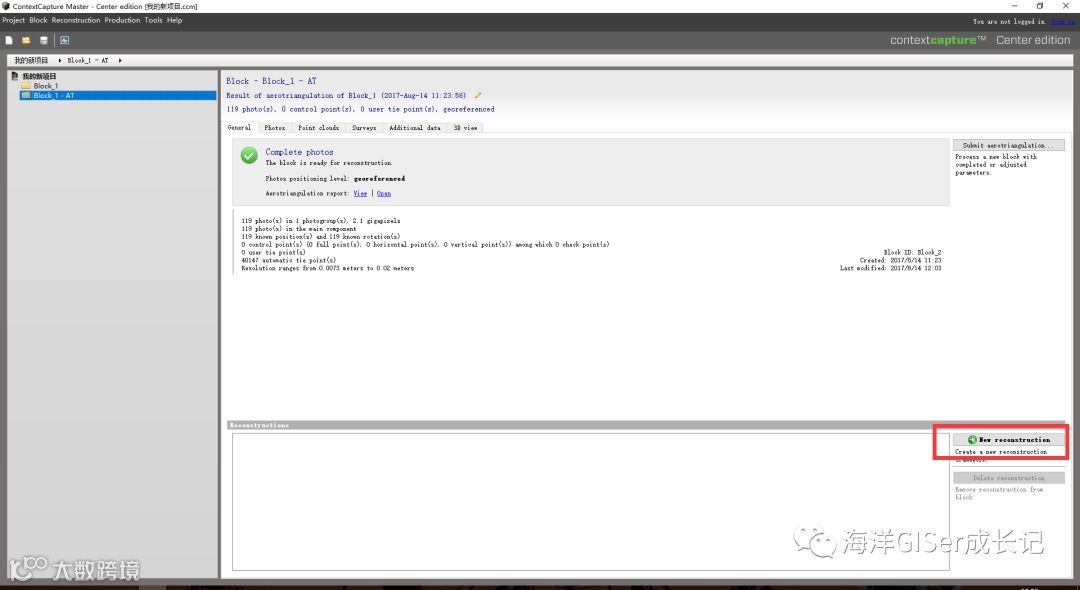Click the Result of aerotriangulation description text
The image size is (1080, 590).
click(x=346, y=96)
